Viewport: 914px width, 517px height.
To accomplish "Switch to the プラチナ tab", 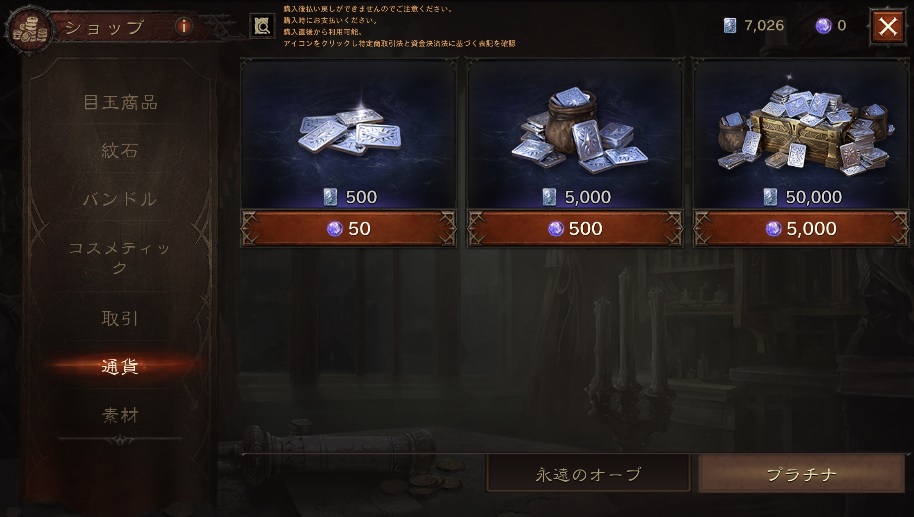I will (801, 474).
